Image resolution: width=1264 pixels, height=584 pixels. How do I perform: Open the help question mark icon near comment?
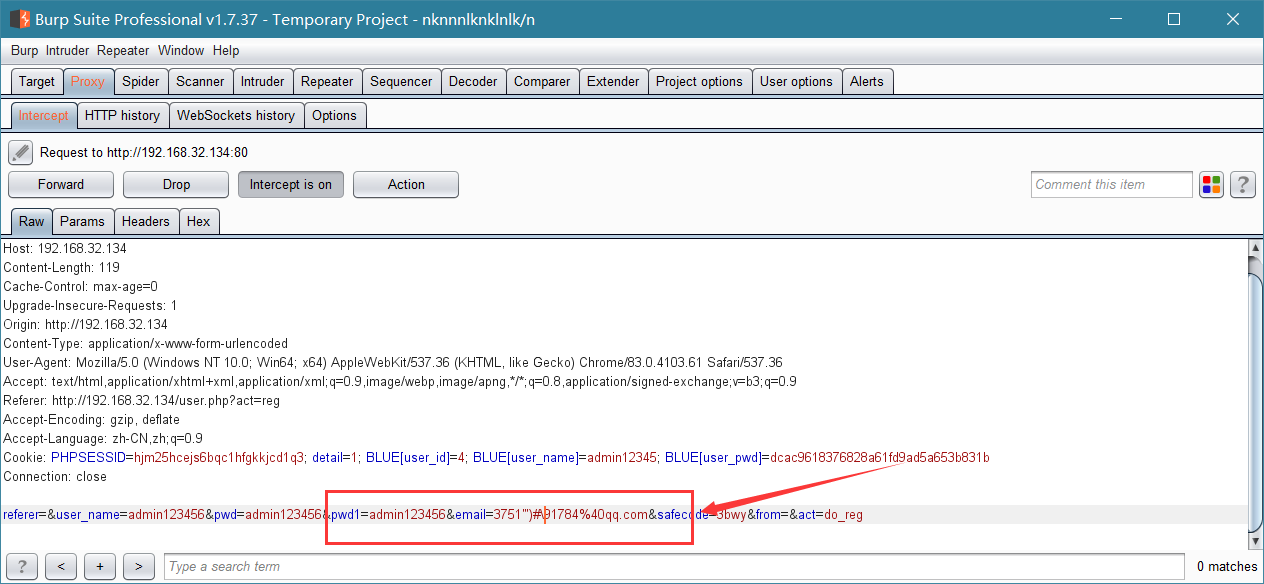click(1243, 184)
